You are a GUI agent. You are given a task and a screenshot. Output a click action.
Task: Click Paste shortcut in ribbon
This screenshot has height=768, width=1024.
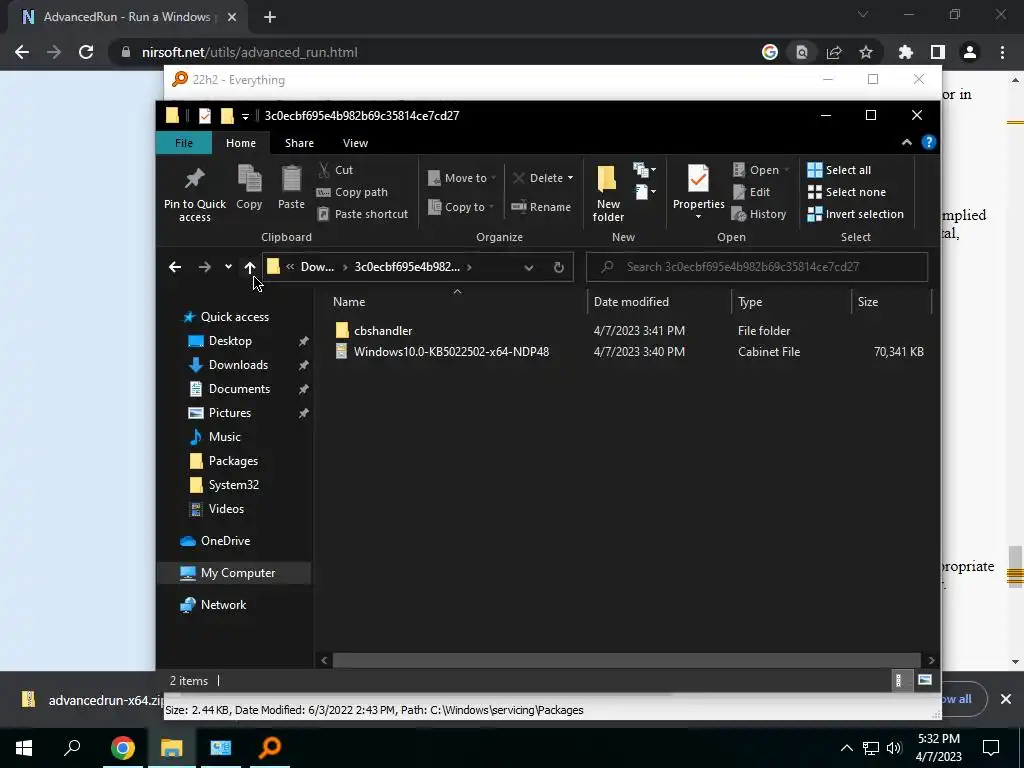[362, 214]
